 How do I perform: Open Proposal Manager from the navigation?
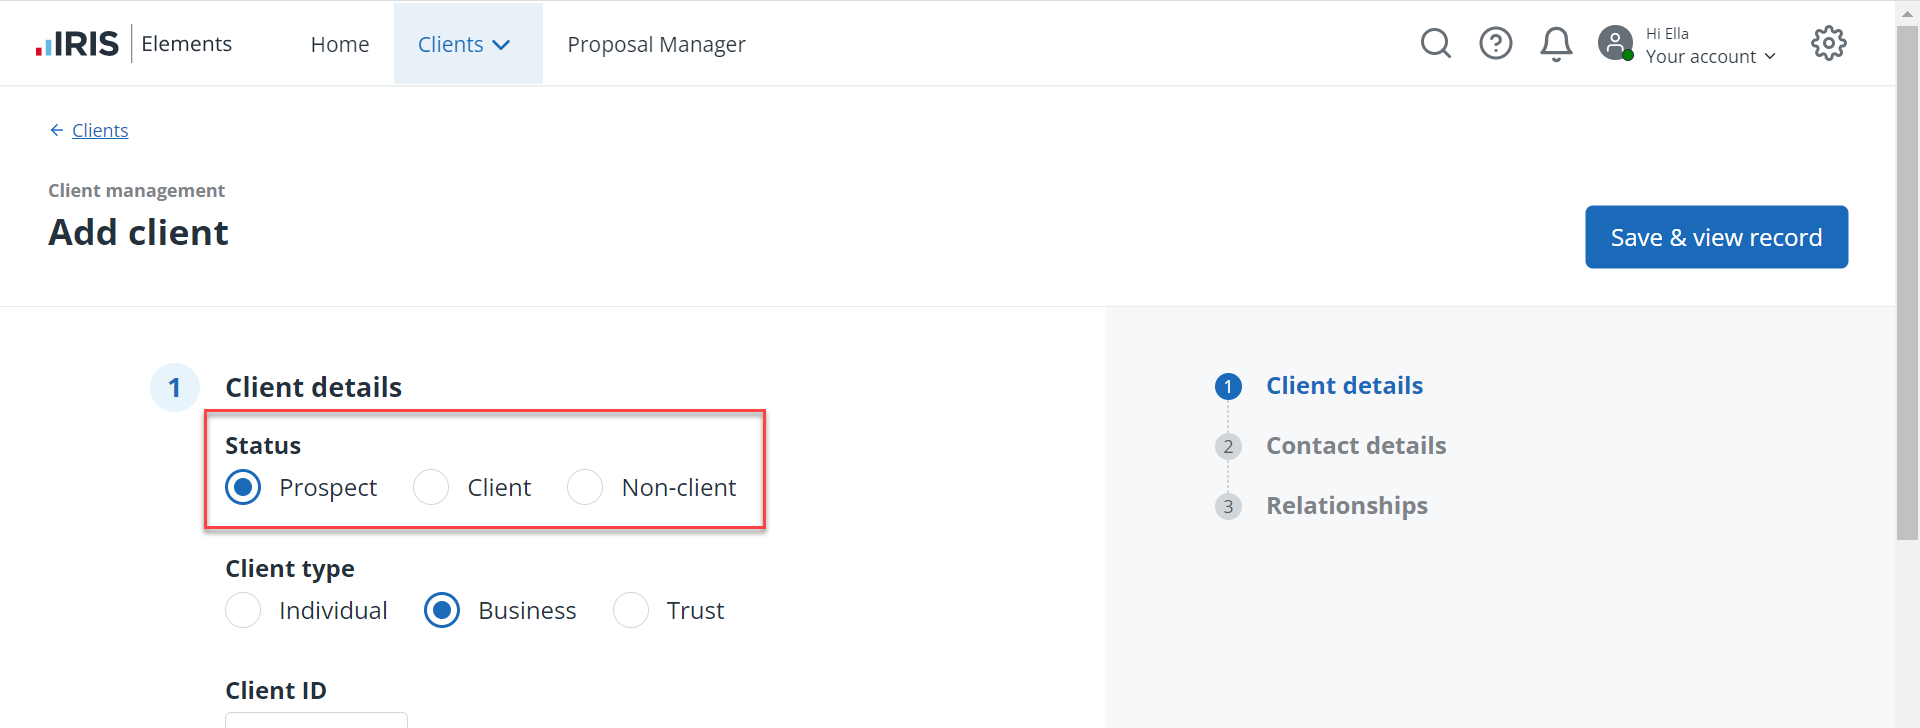(x=656, y=44)
